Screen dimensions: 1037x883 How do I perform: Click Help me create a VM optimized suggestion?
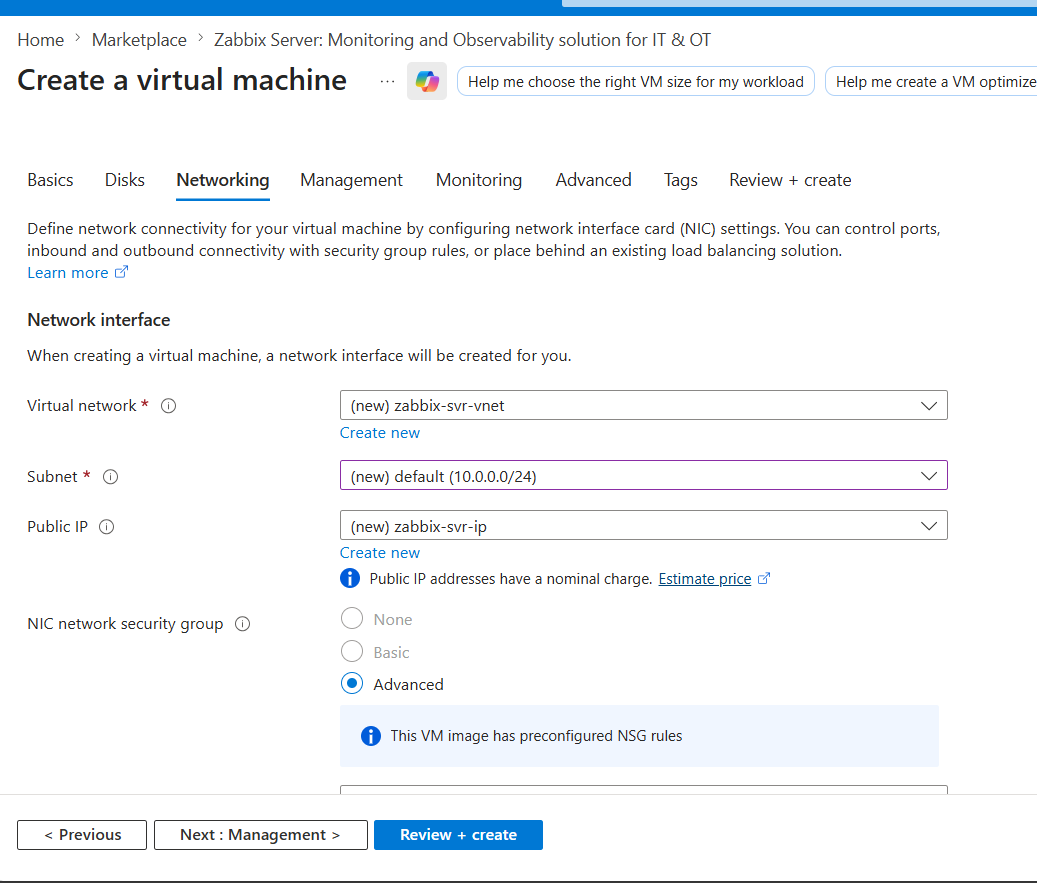[932, 81]
